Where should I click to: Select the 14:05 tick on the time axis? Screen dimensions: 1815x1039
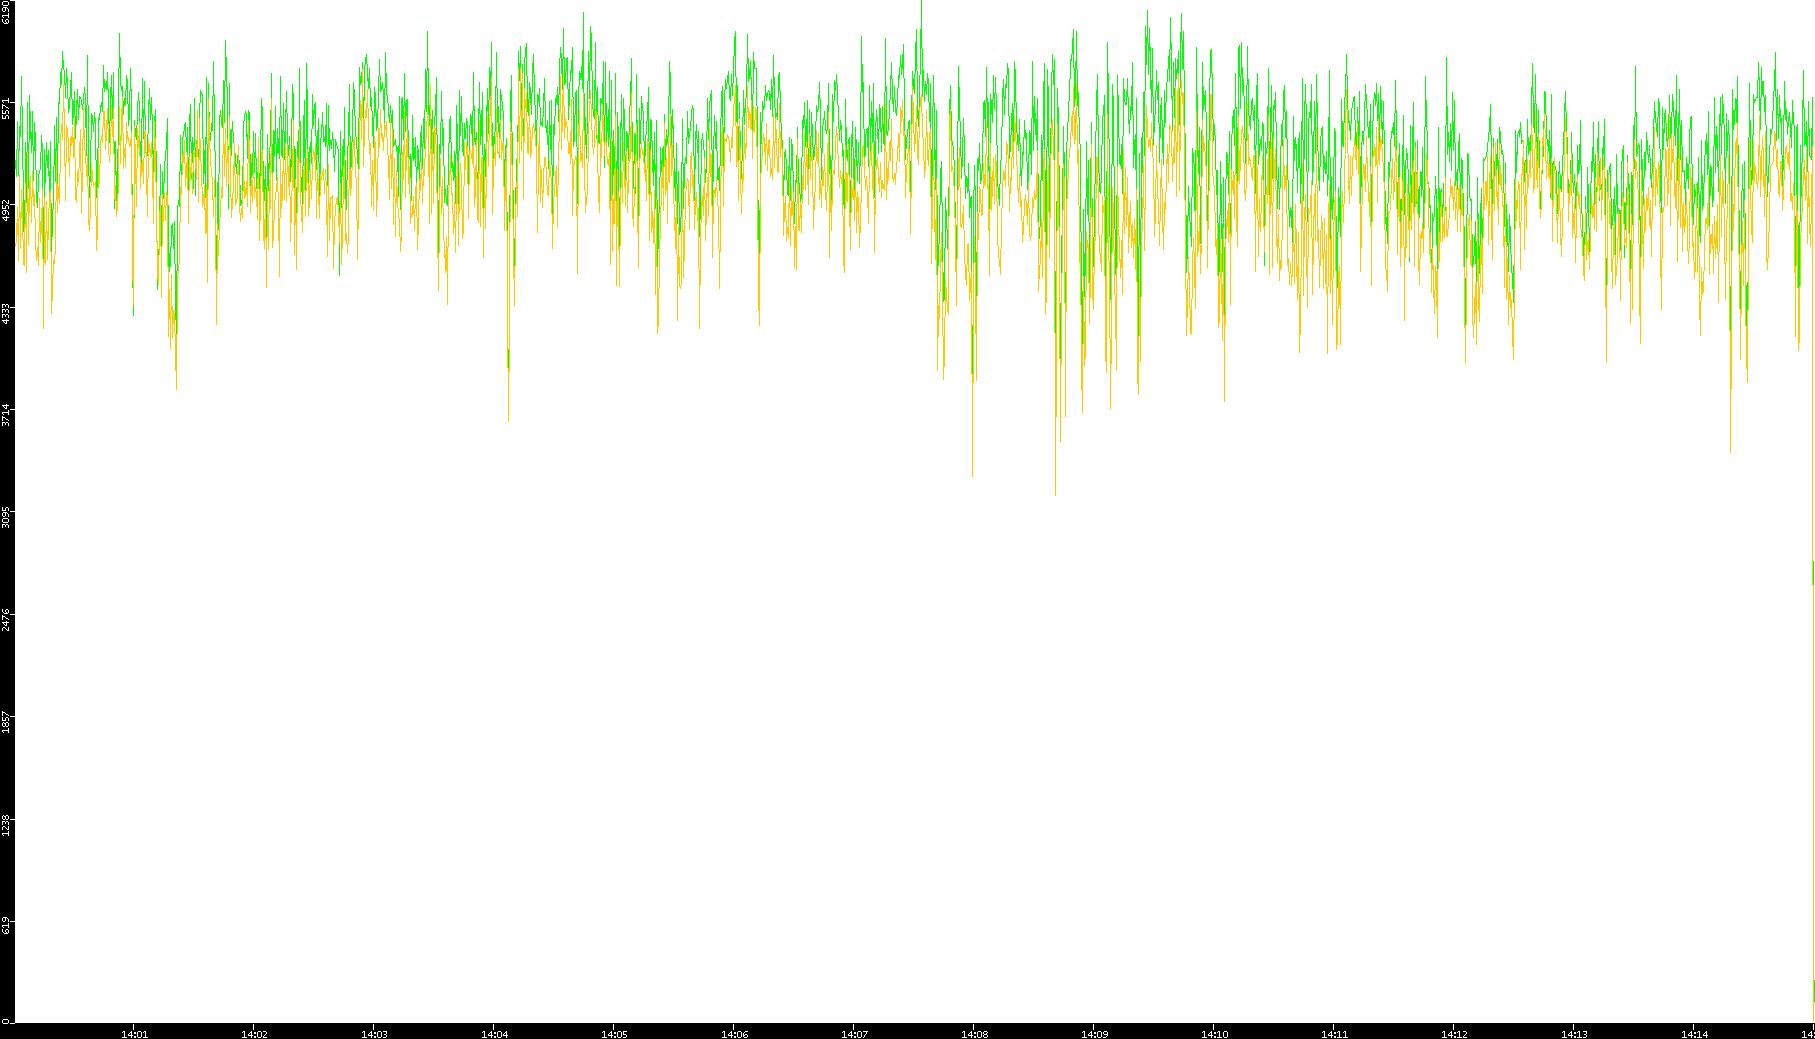[614, 1034]
